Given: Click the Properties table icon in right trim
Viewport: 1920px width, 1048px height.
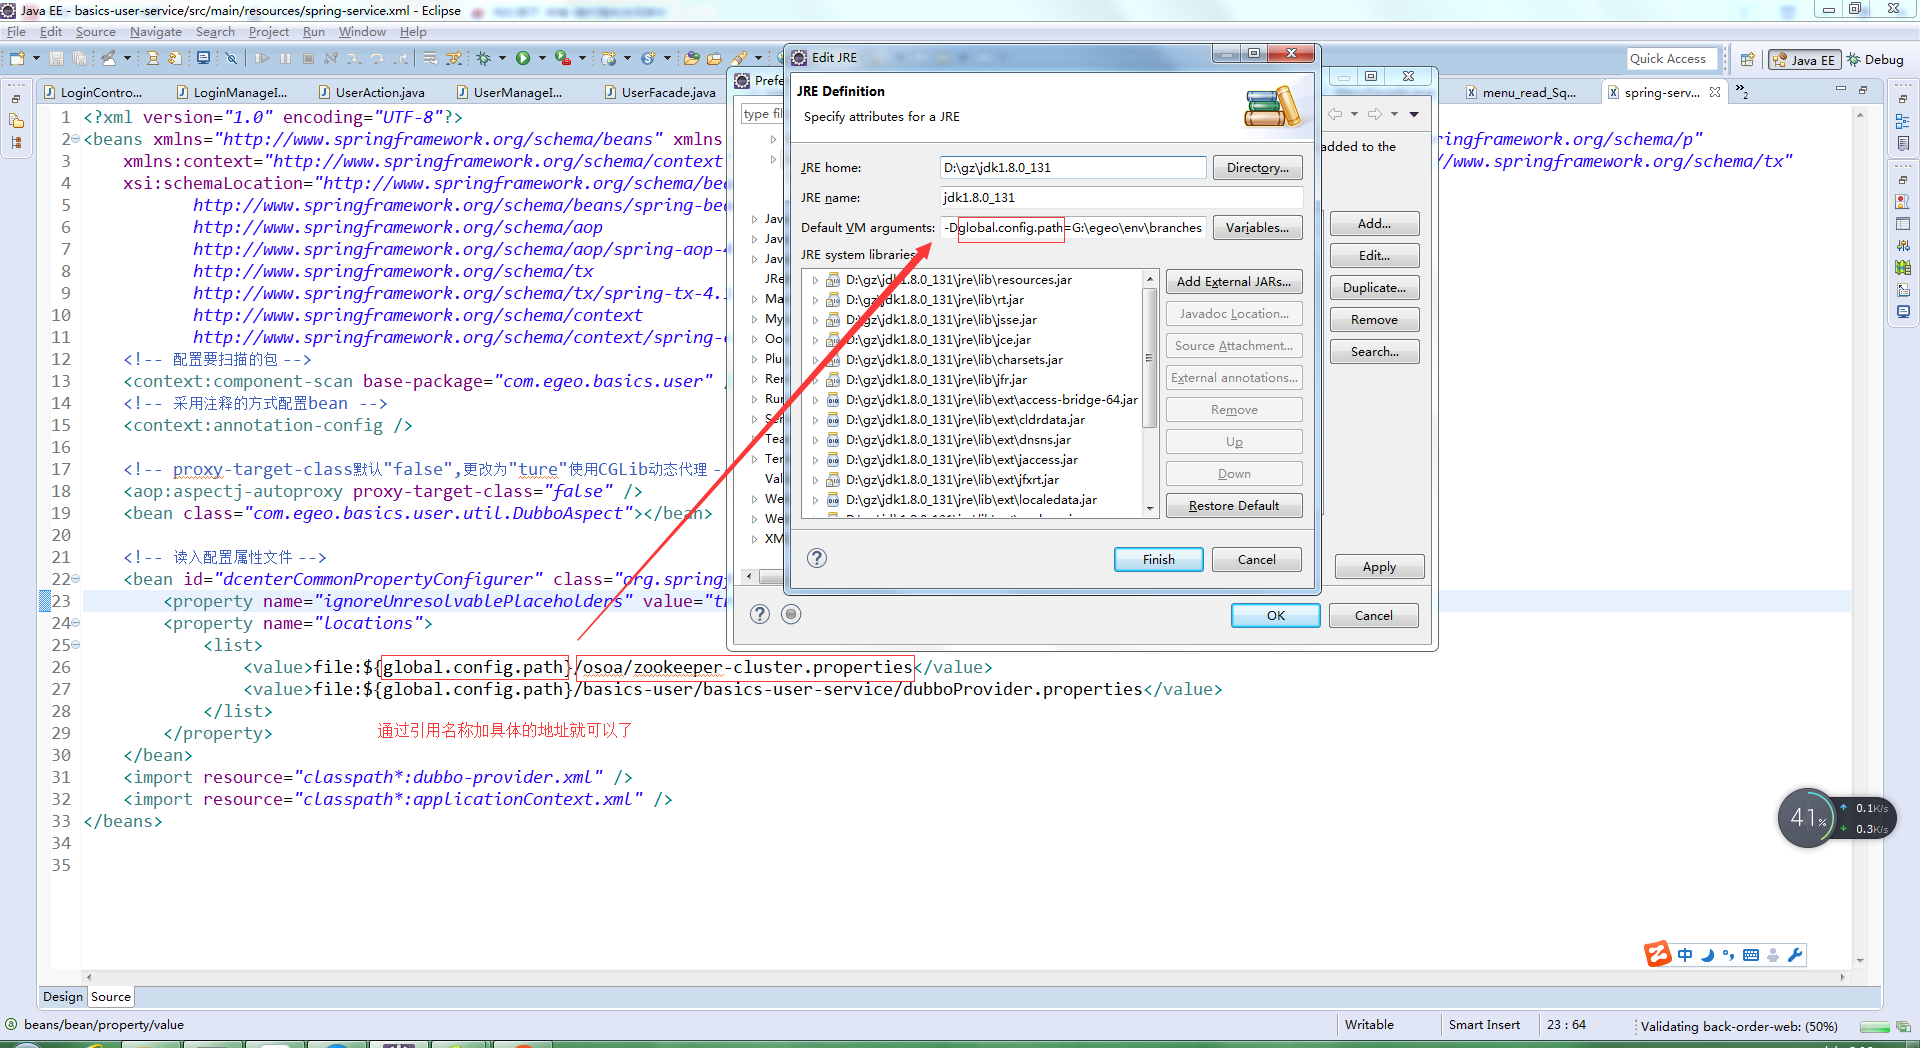Looking at the screenshot, I should [1903, 224].
